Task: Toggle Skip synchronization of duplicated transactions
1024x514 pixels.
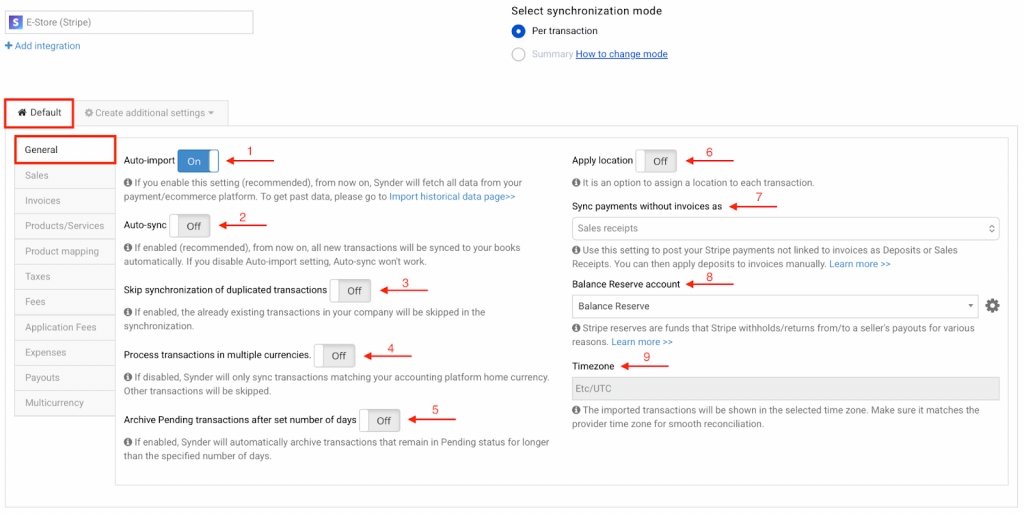Action: (x=351, y=290)
